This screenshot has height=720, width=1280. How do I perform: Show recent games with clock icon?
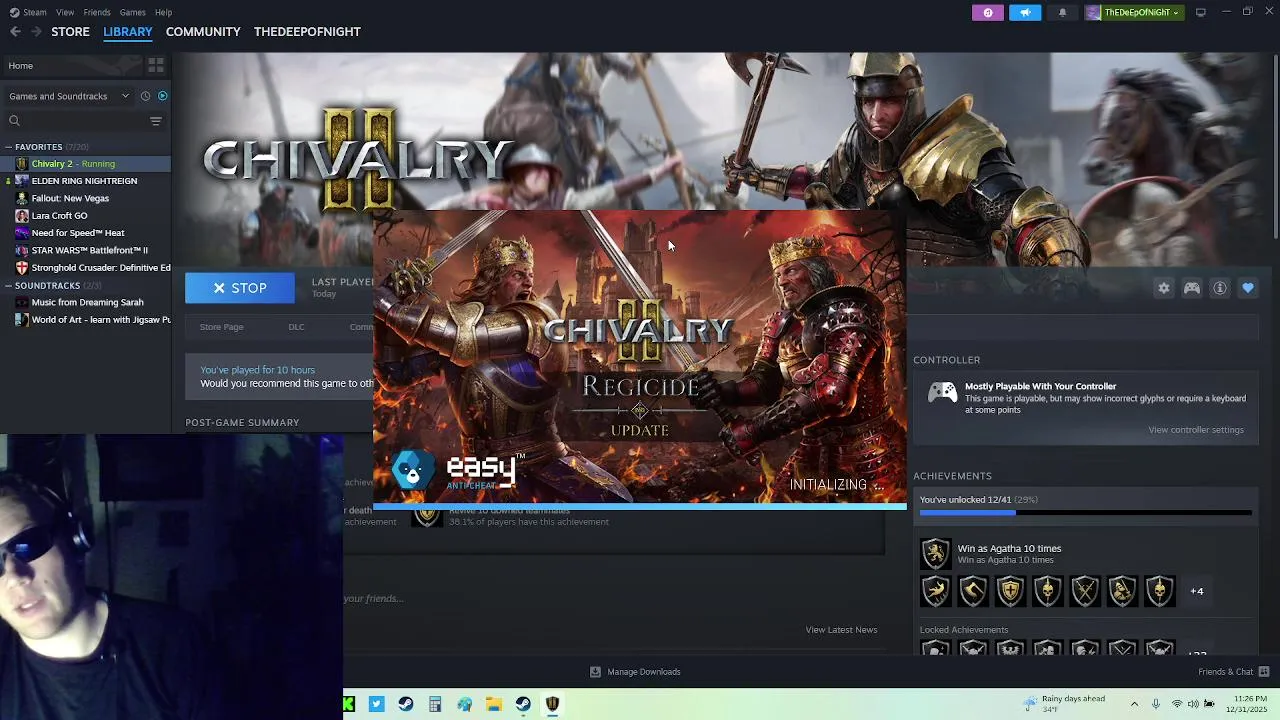[x=145, y=96]
